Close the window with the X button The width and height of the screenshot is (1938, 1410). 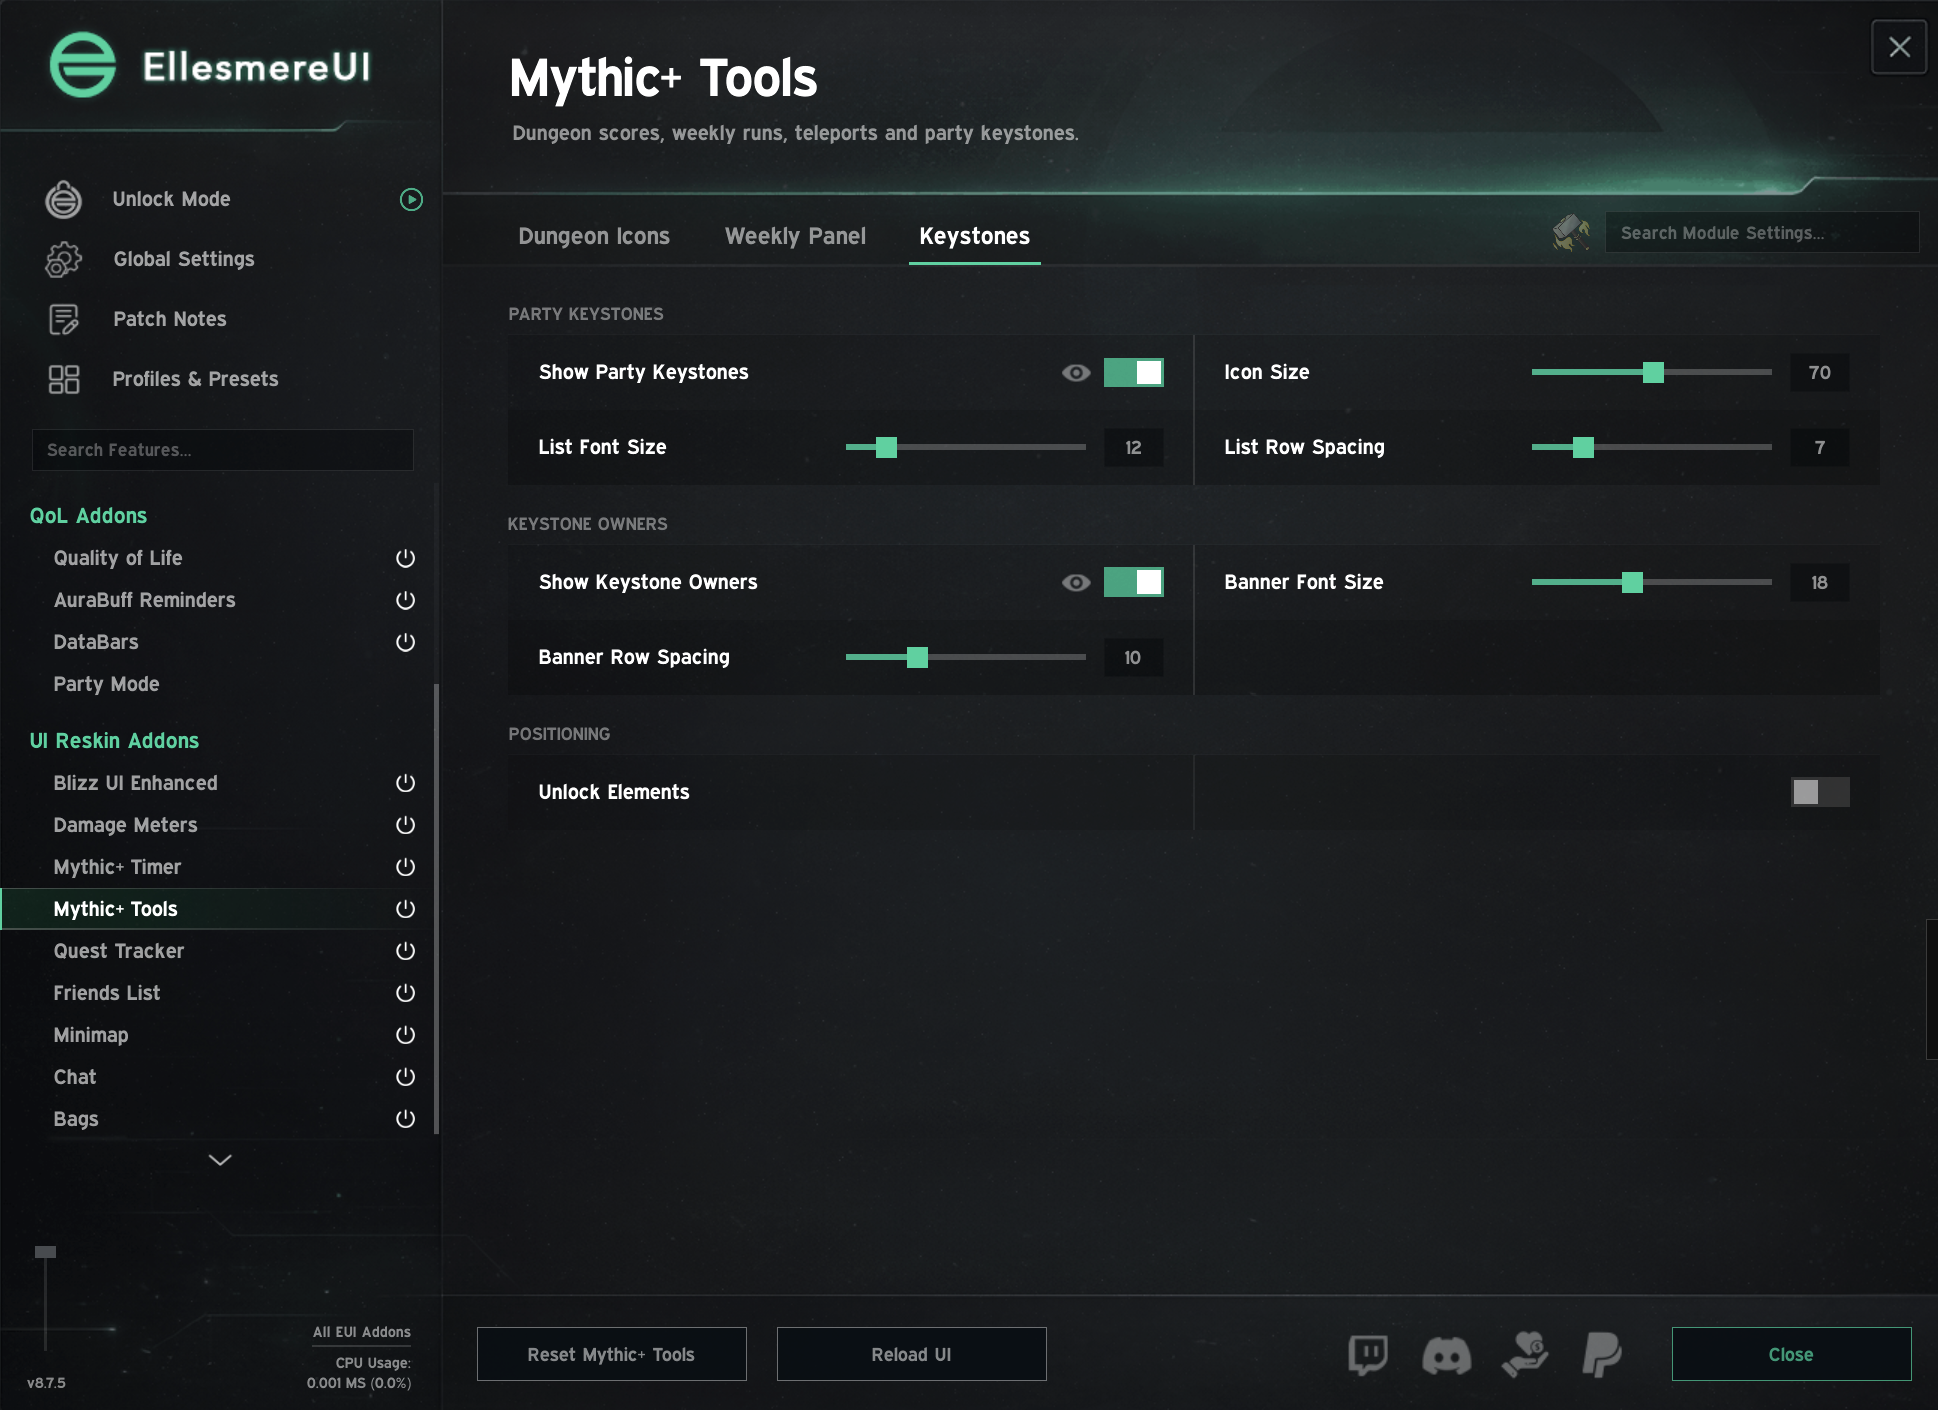[x=1899, y=47]
